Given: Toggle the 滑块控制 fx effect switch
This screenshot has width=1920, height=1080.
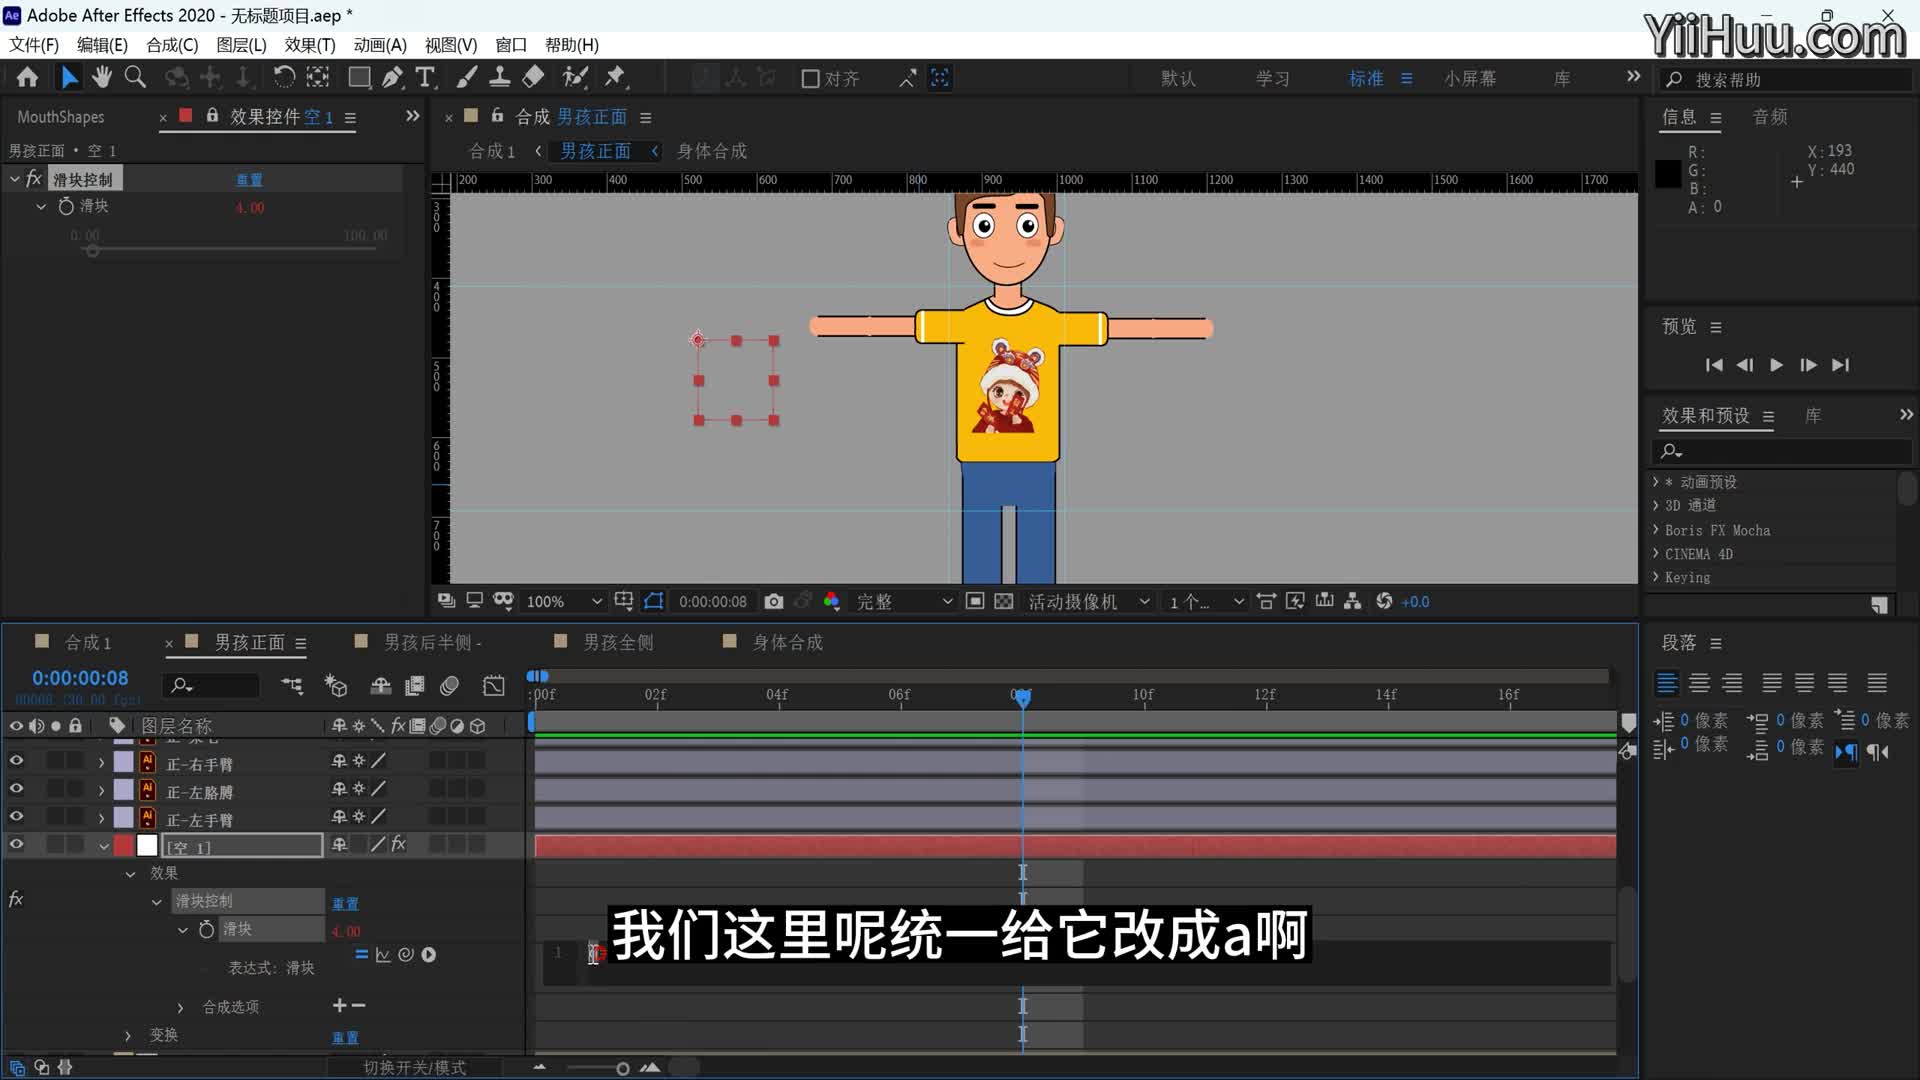Looking at the screenshot, I should pyautogui.click(x=16, y=900).
